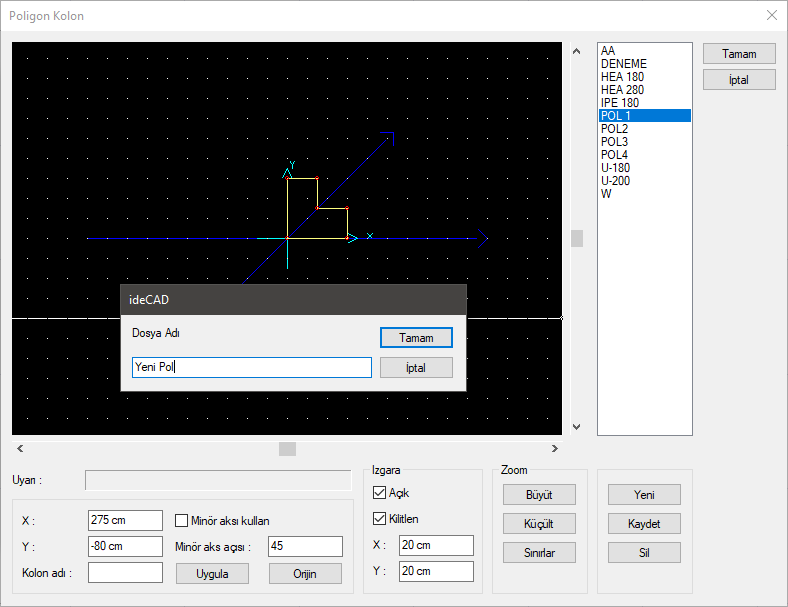Click İptal in the ideCAD dialog
The height and width of the screenshot is (607, 788).
416,368
